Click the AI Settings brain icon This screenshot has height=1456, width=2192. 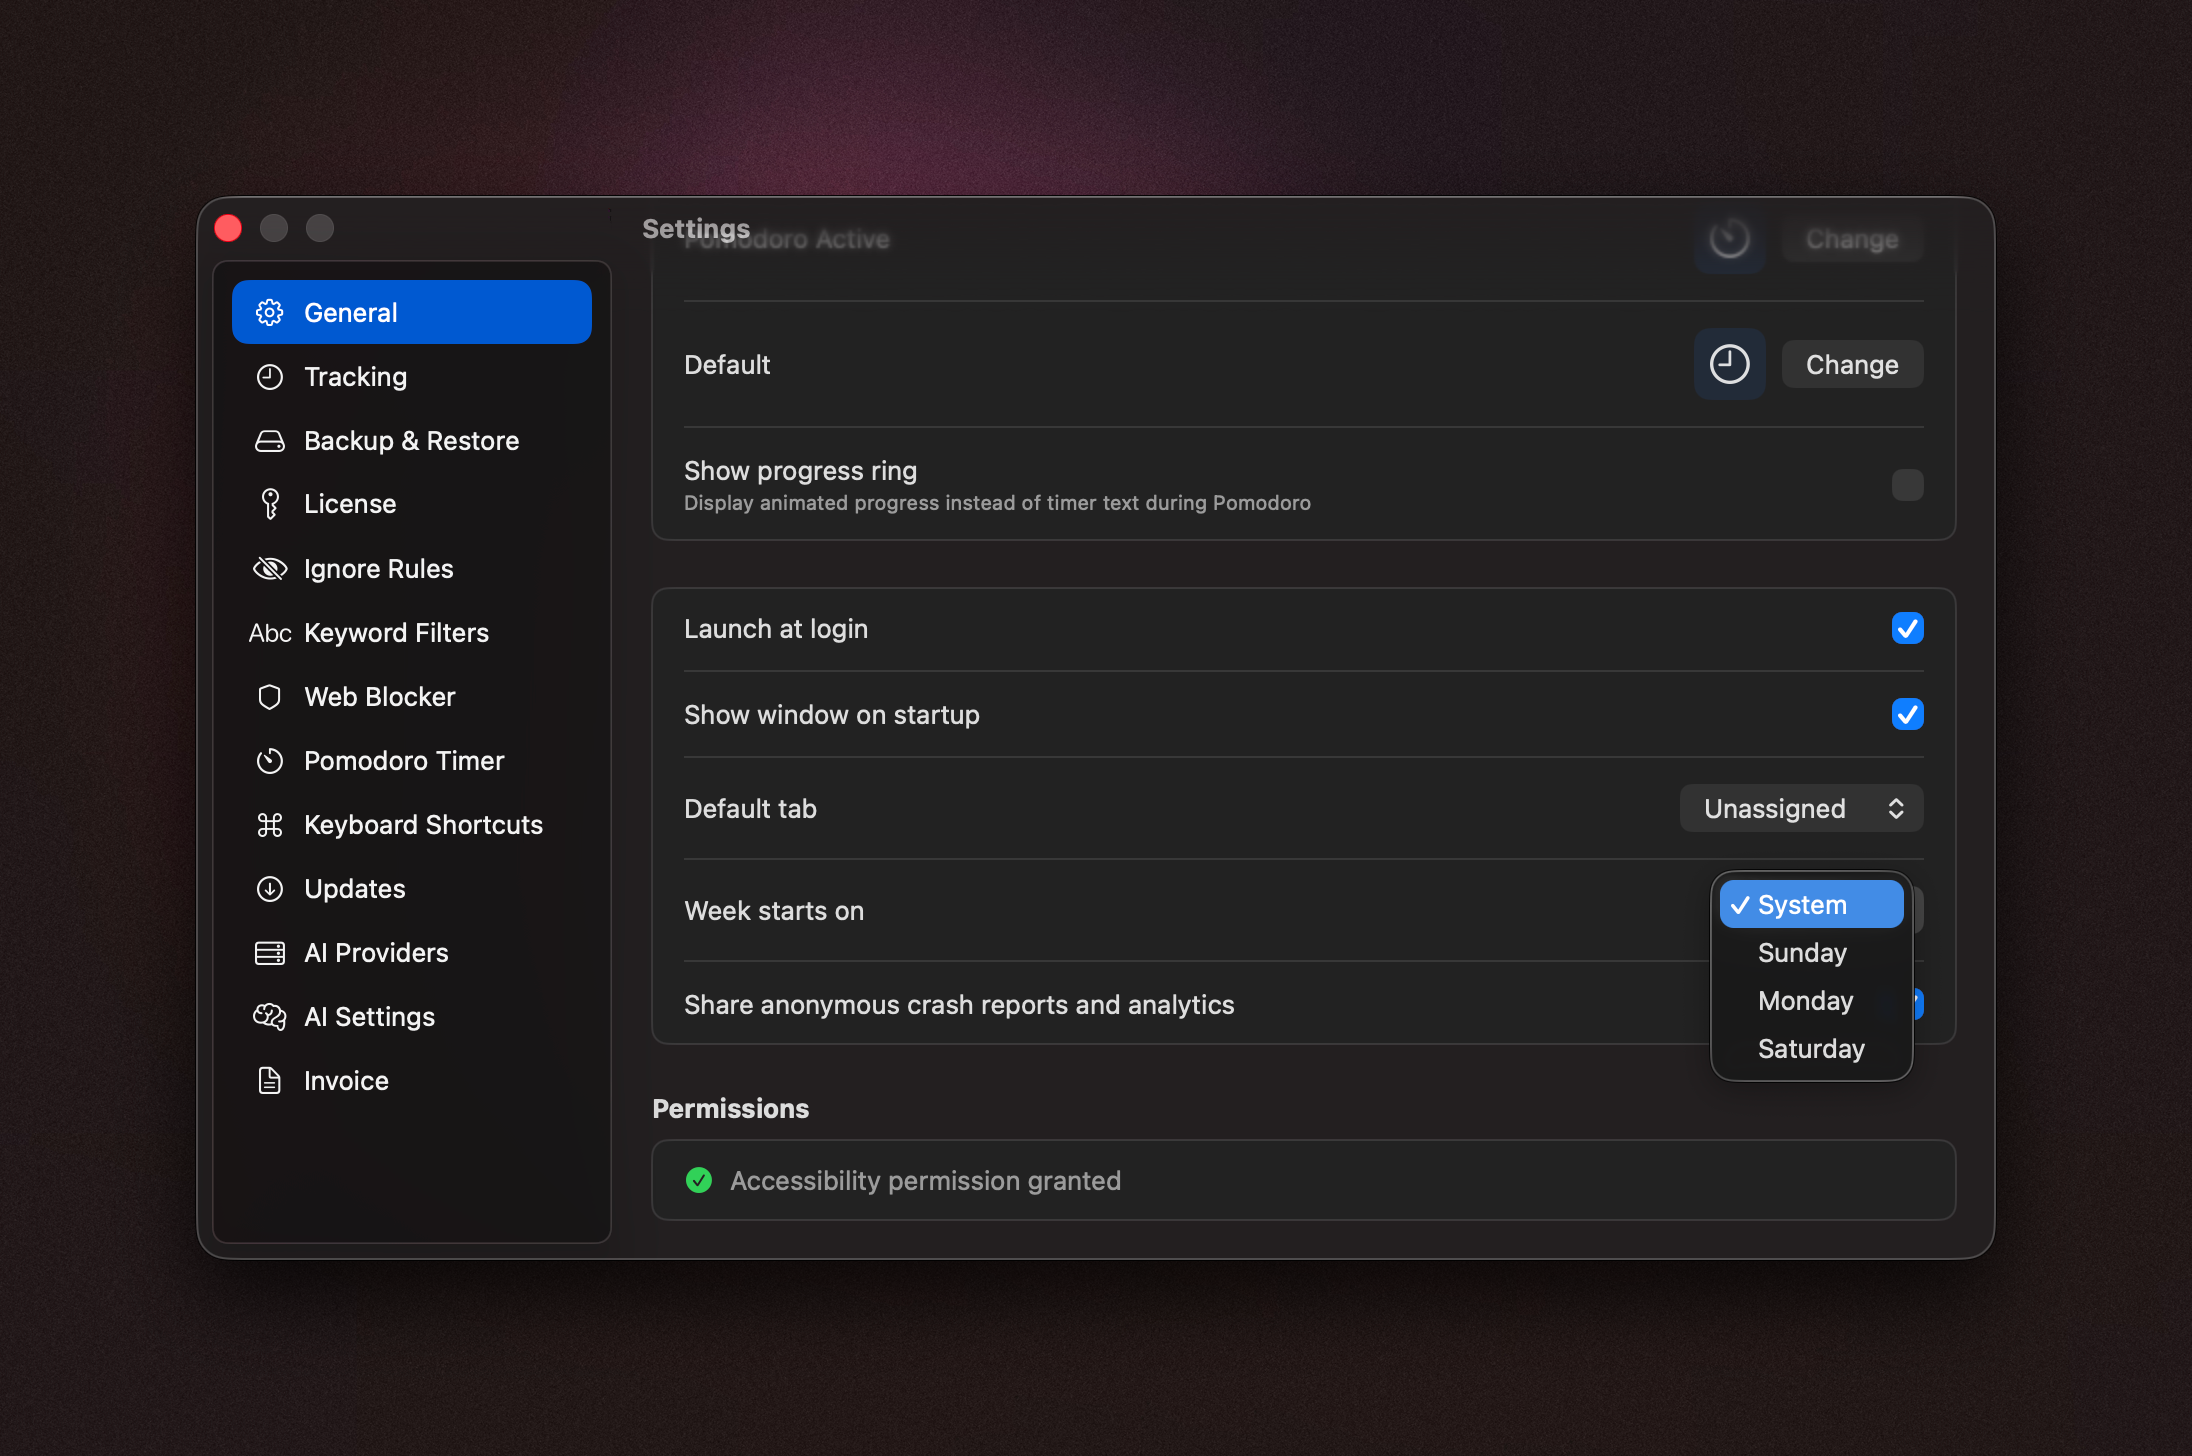(269, 1017)
